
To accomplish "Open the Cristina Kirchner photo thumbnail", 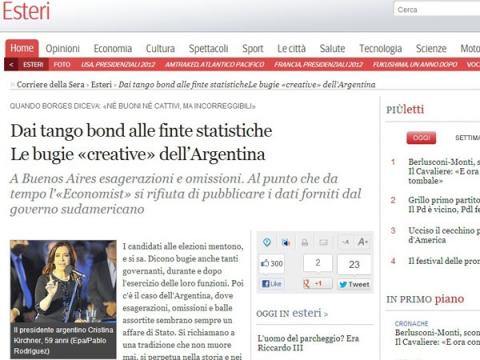I will pos(63,281).
